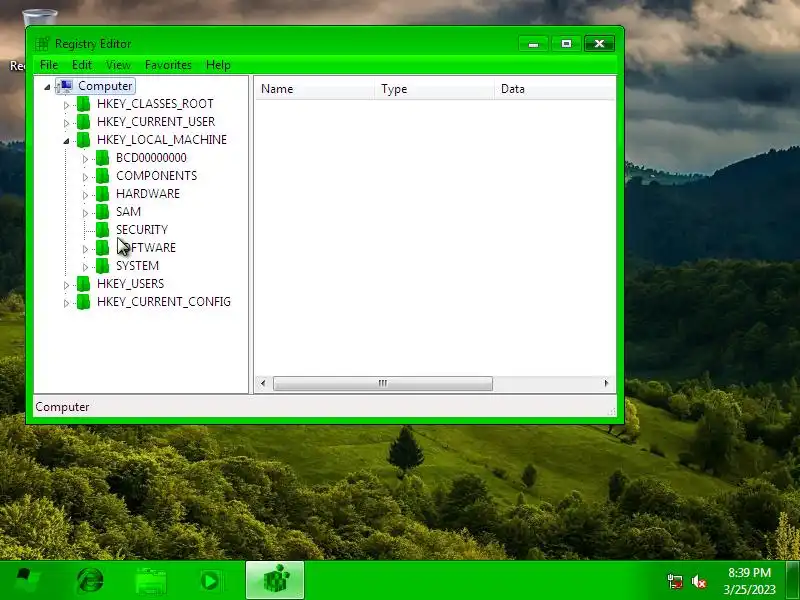Click the COMPONENTS folder icon
800x600 pixels.
103,176
